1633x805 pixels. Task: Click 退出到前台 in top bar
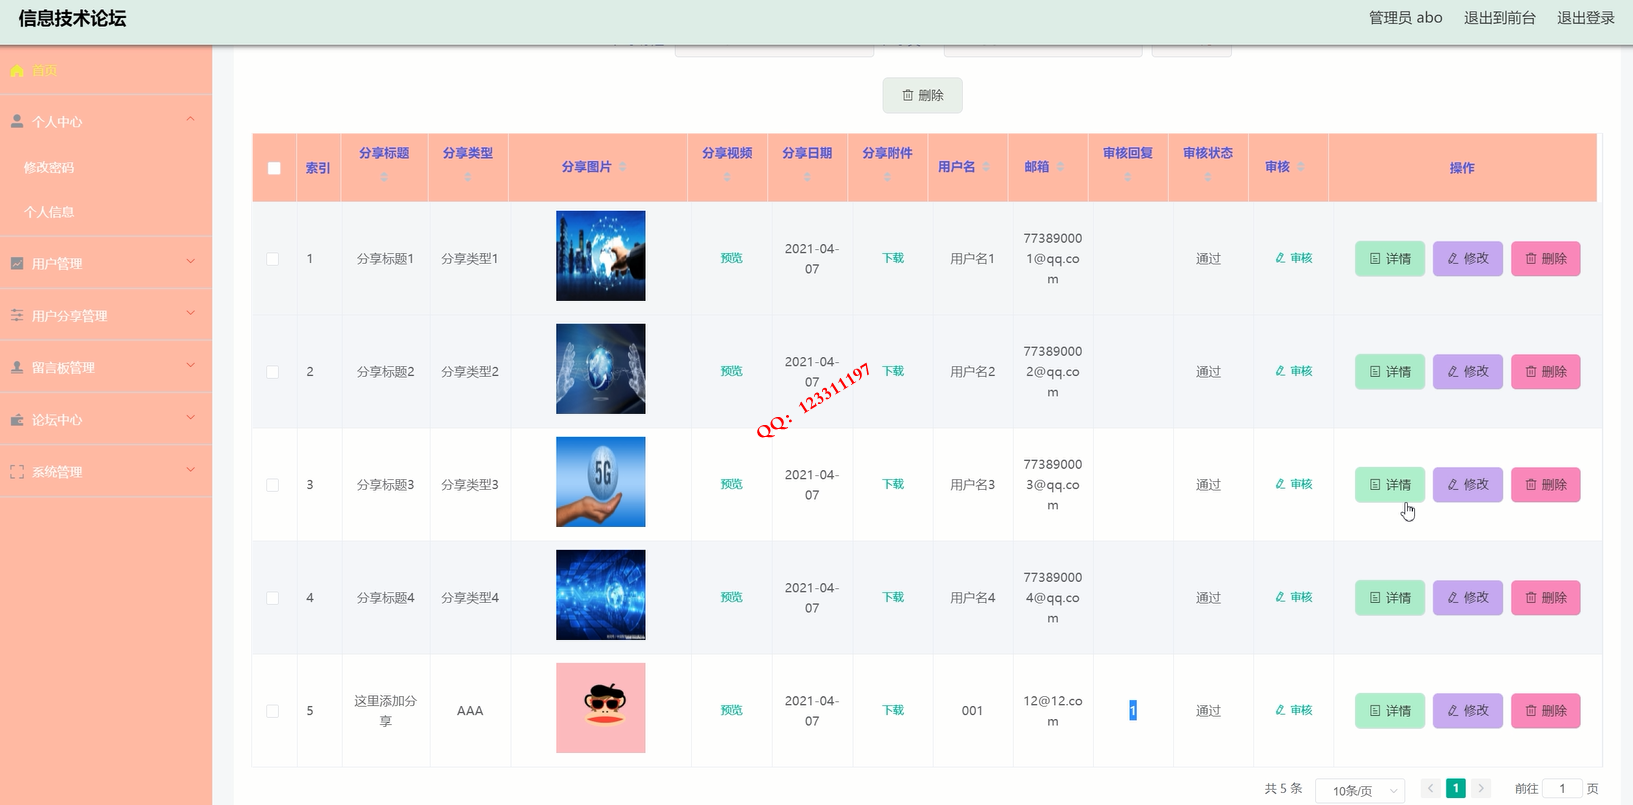(x=1499, y=18)
